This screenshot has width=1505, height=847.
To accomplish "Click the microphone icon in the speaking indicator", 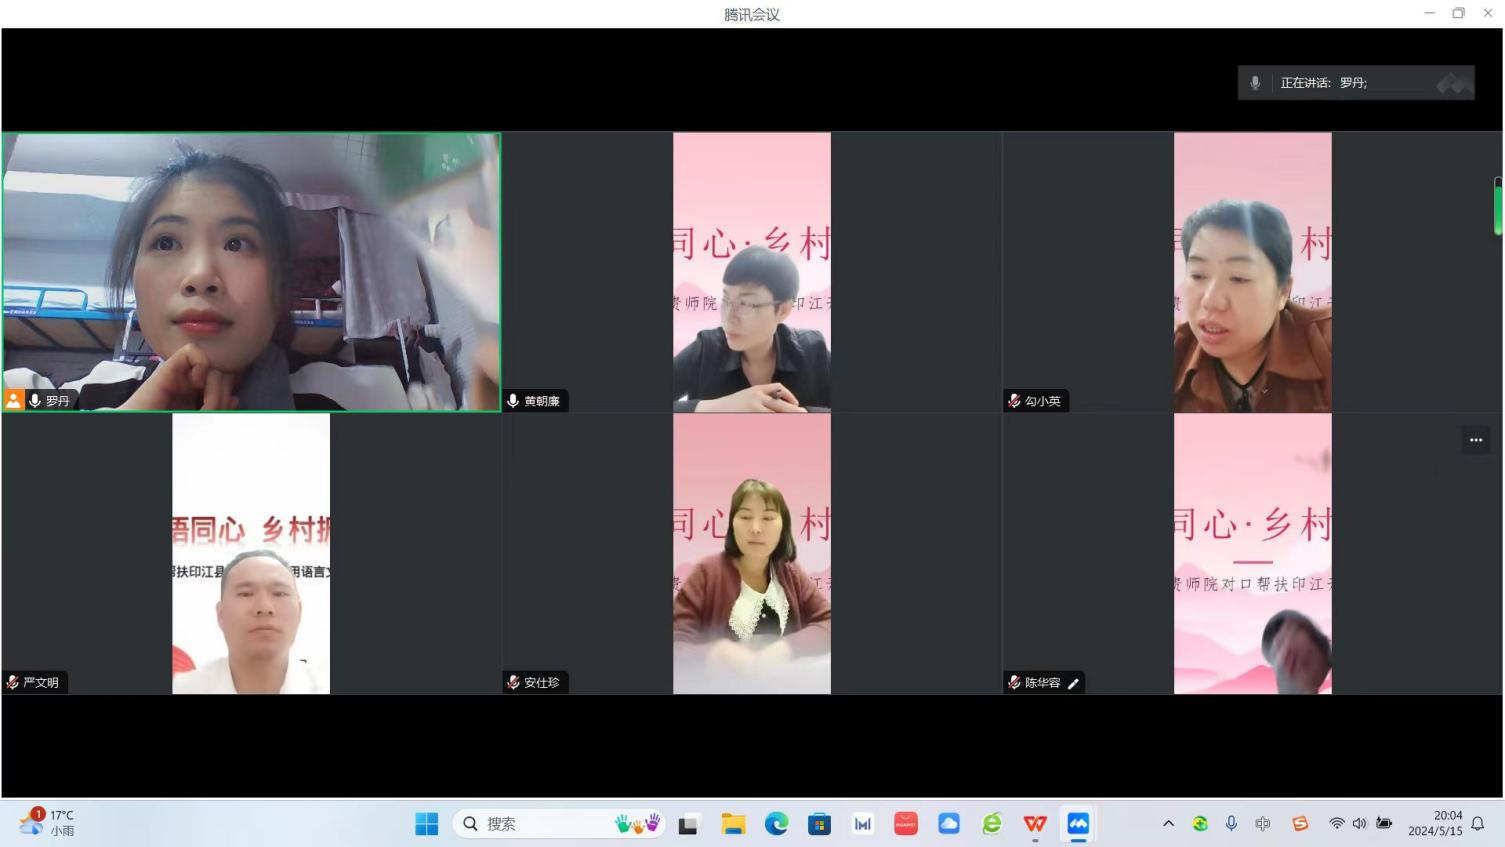I will [x=1255, y=83].
